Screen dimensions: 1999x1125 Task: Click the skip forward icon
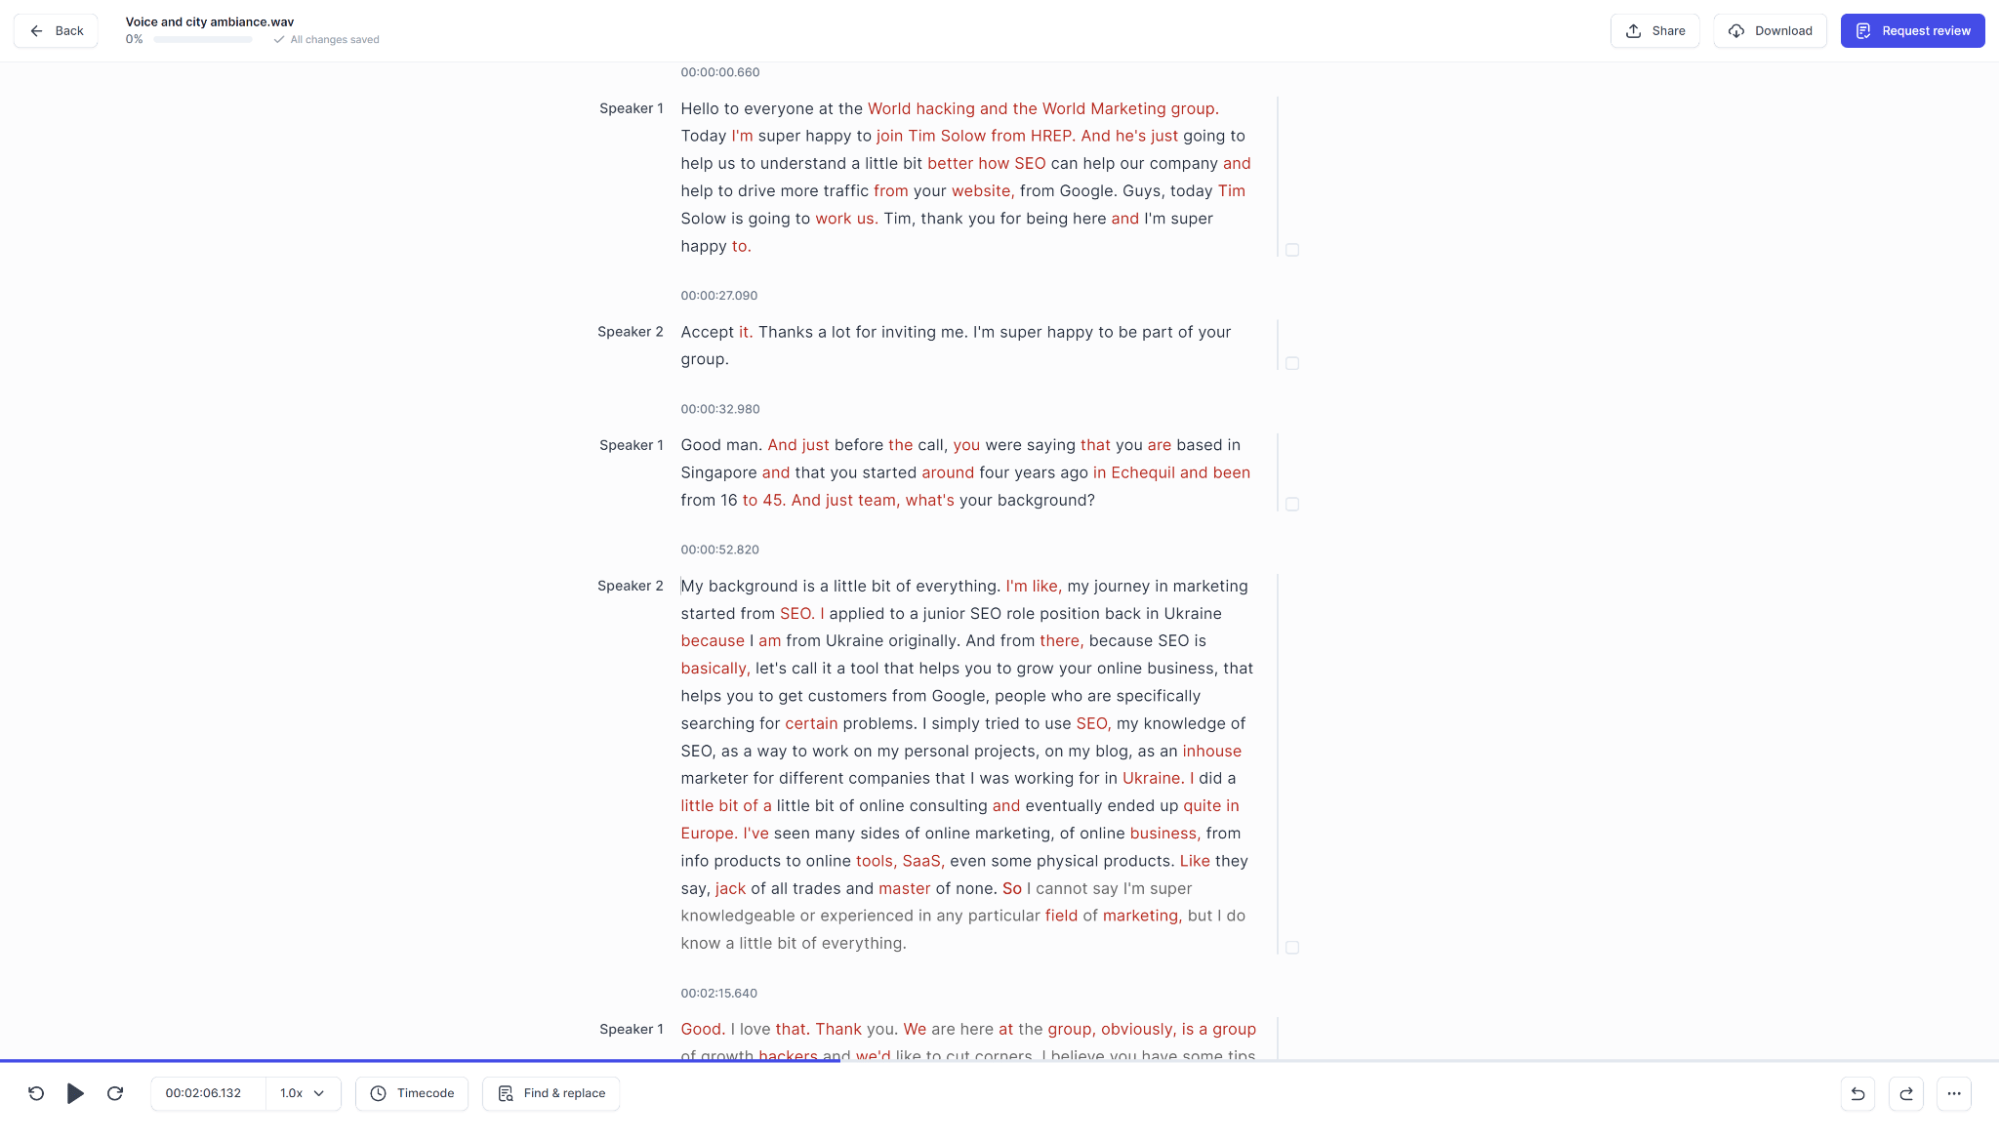tap(115, 1093)
